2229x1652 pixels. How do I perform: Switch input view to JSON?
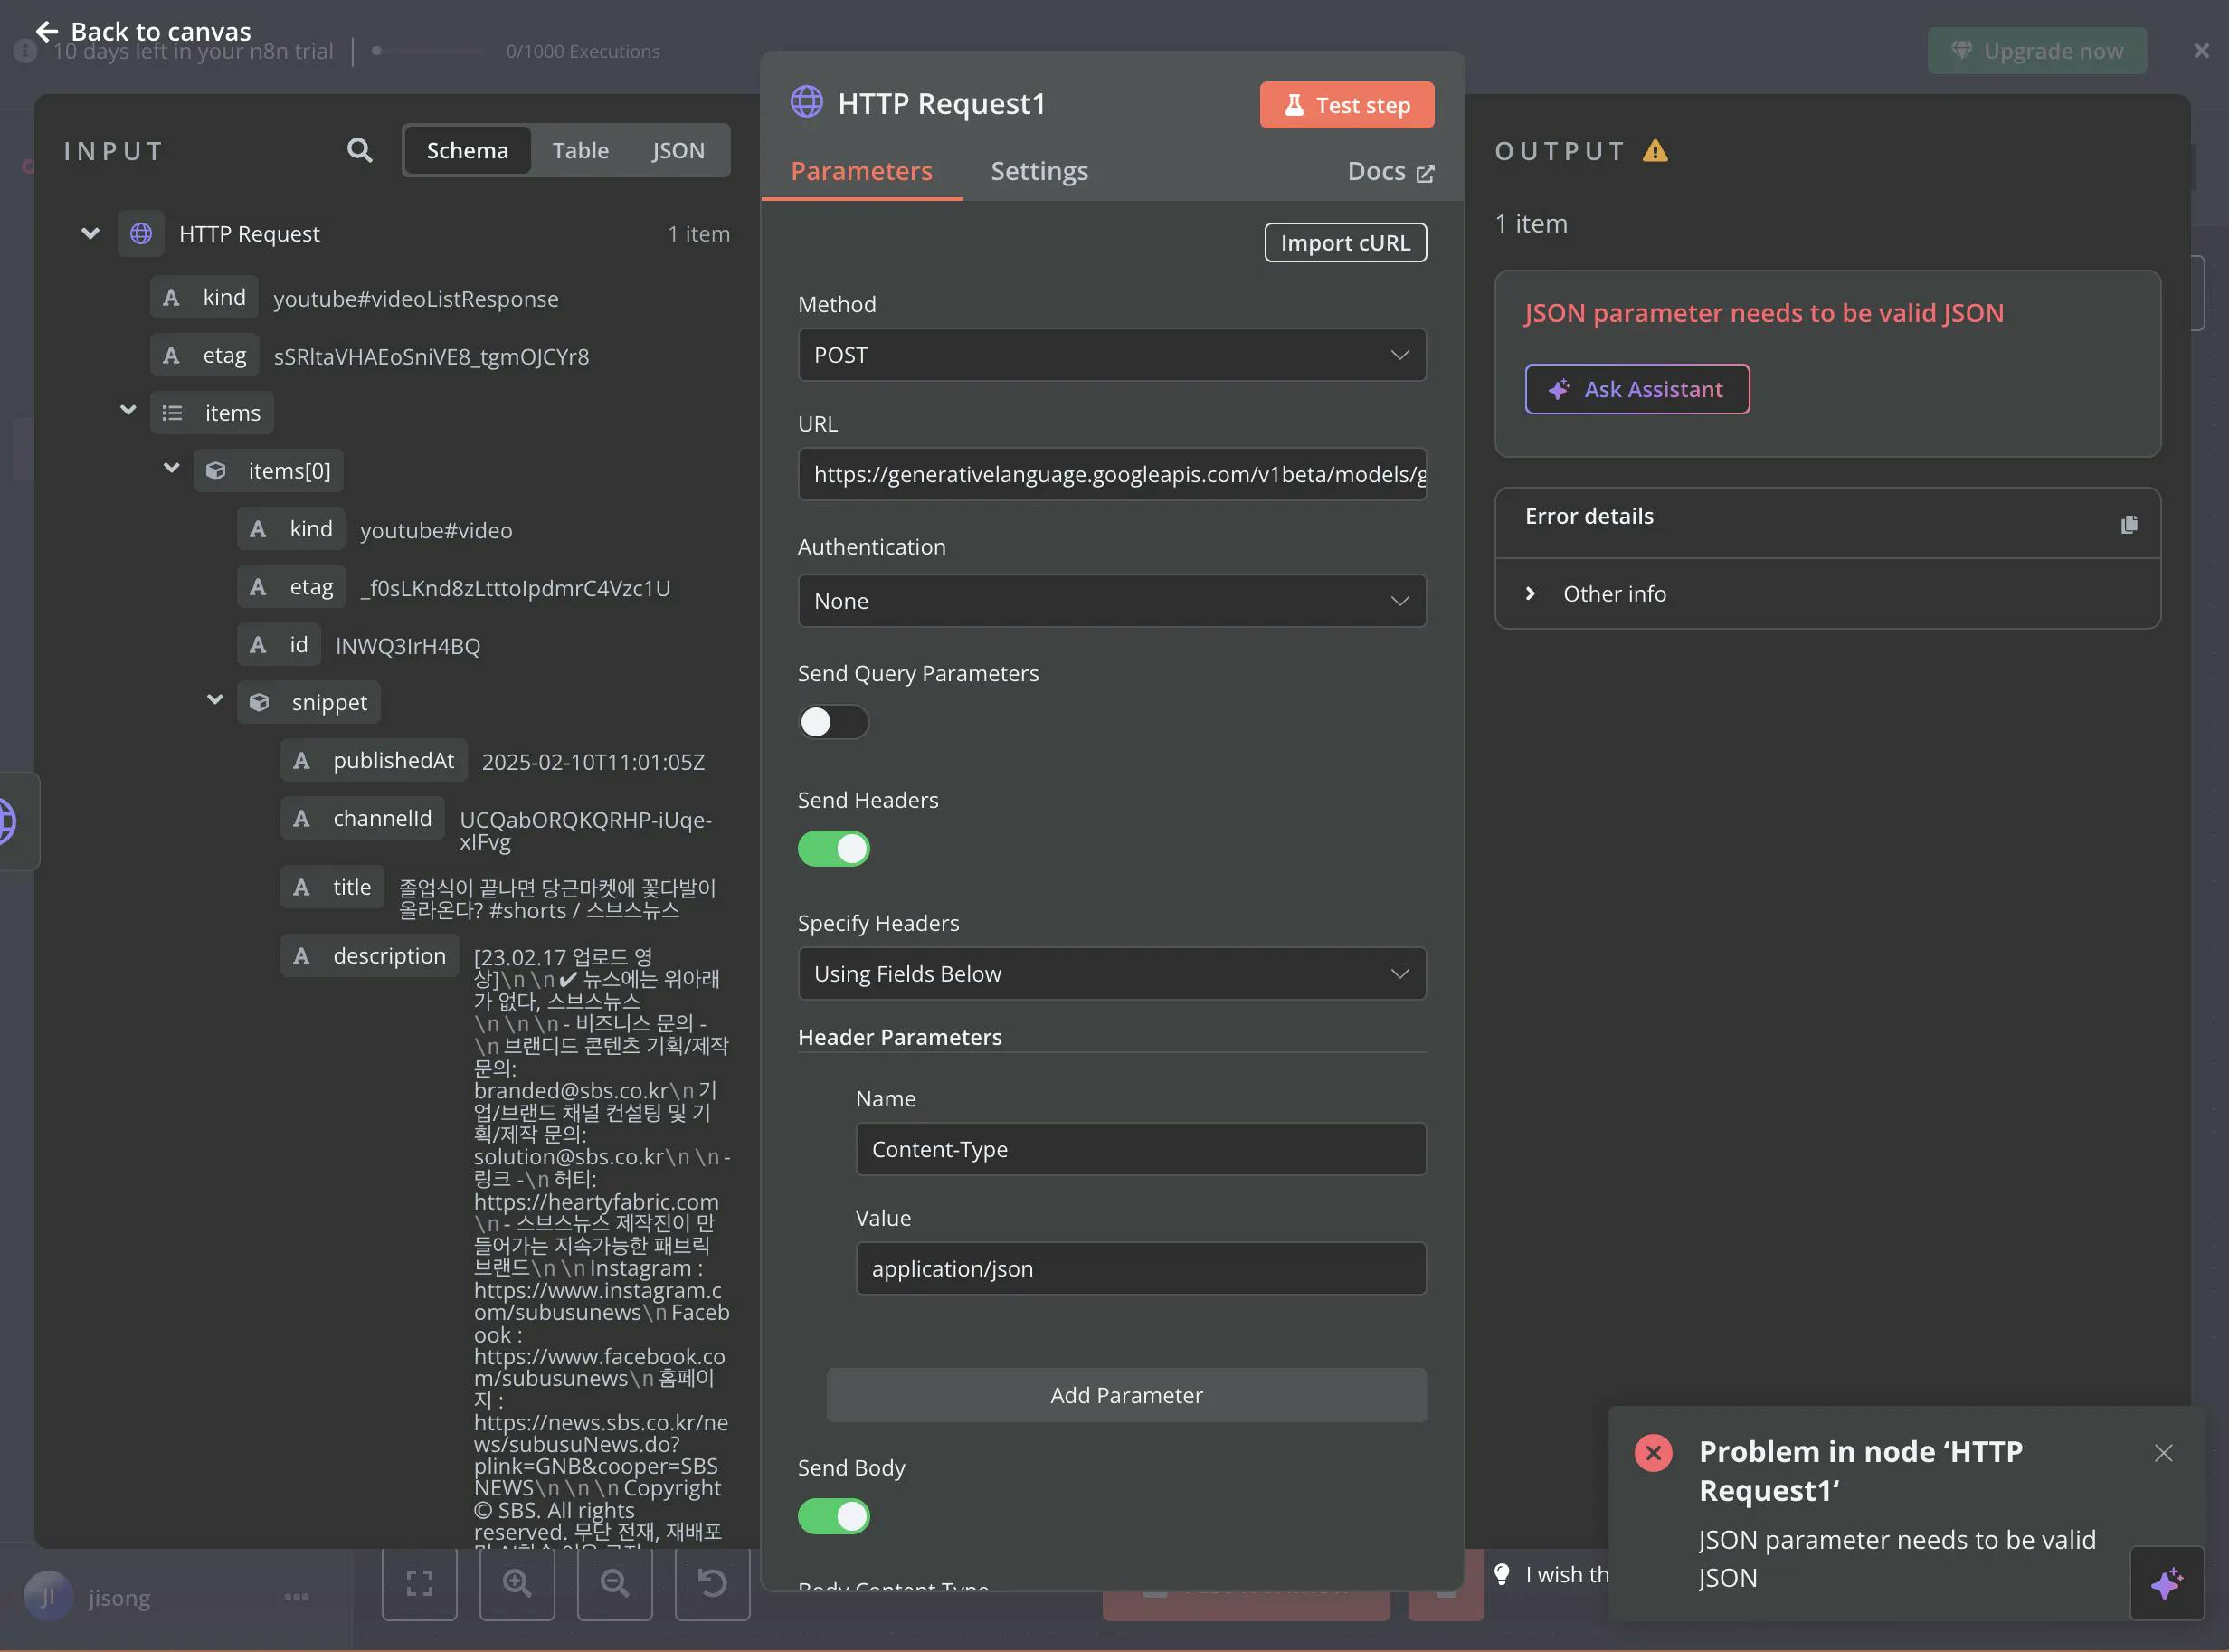[x=678, y=151]
